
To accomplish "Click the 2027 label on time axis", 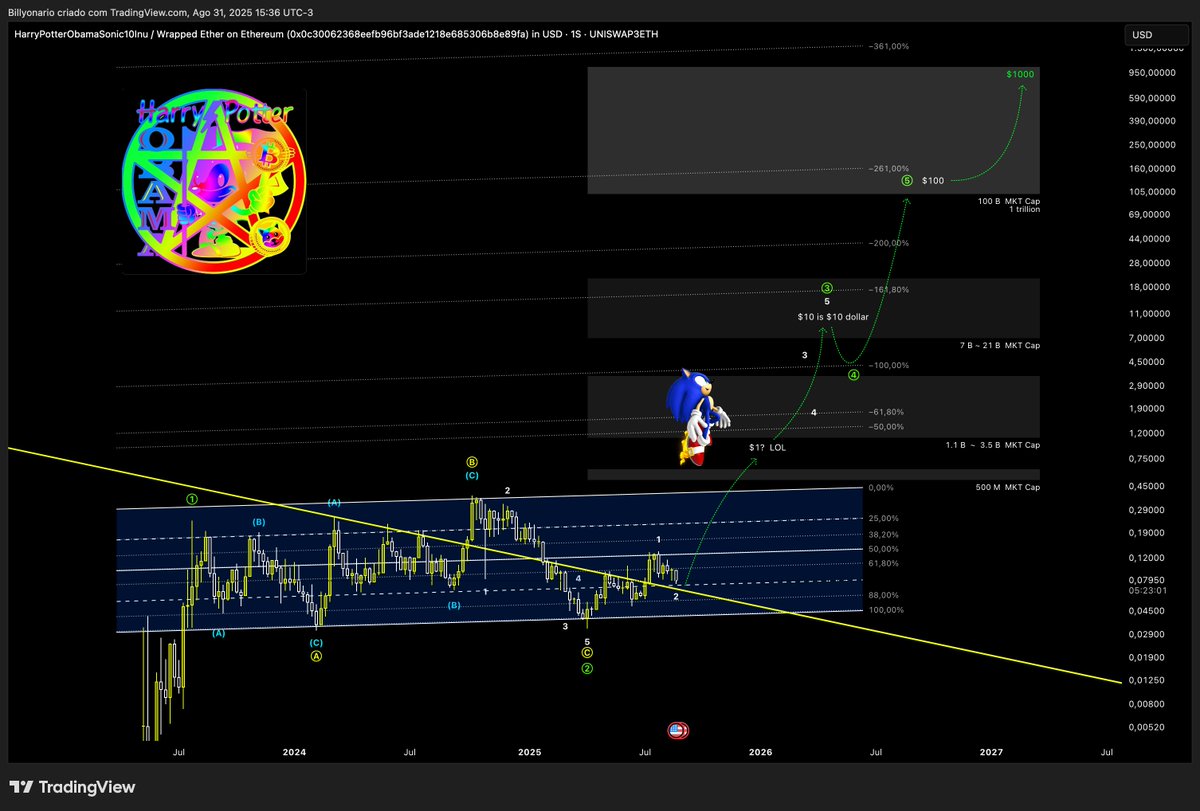I will click(991, 751).
